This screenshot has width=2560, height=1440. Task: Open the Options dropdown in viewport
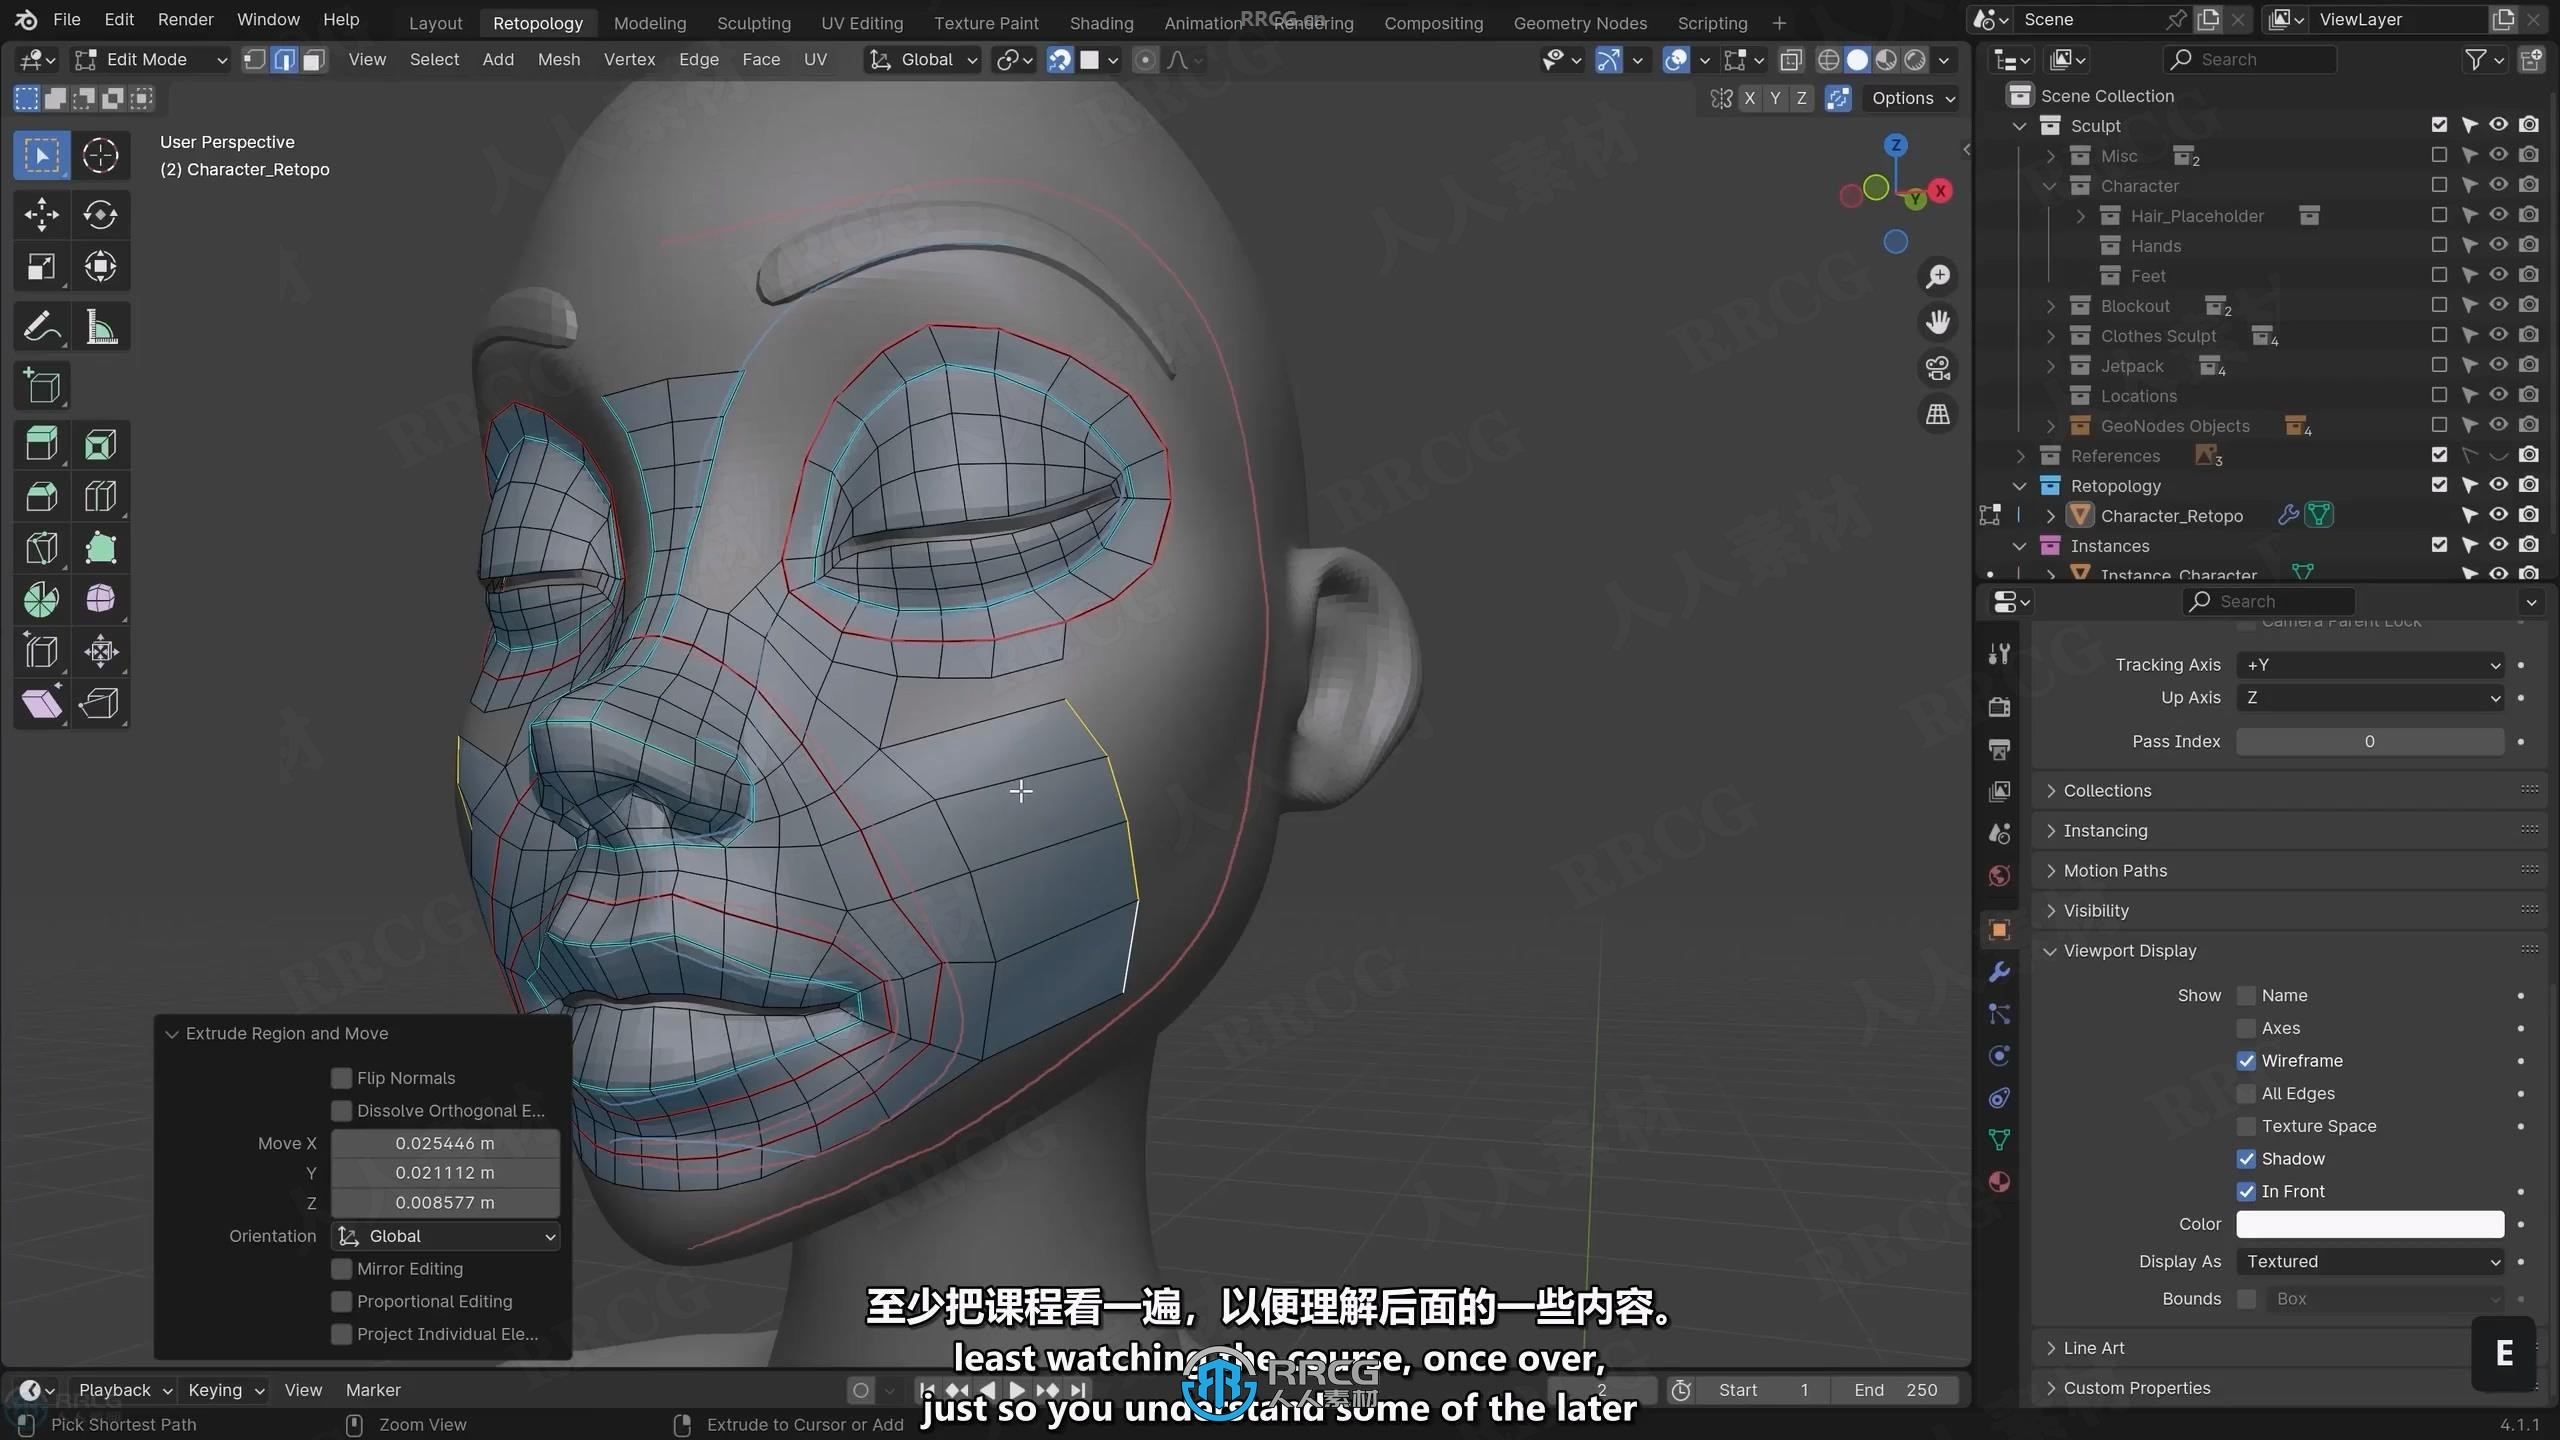[x=1913, y=98]
